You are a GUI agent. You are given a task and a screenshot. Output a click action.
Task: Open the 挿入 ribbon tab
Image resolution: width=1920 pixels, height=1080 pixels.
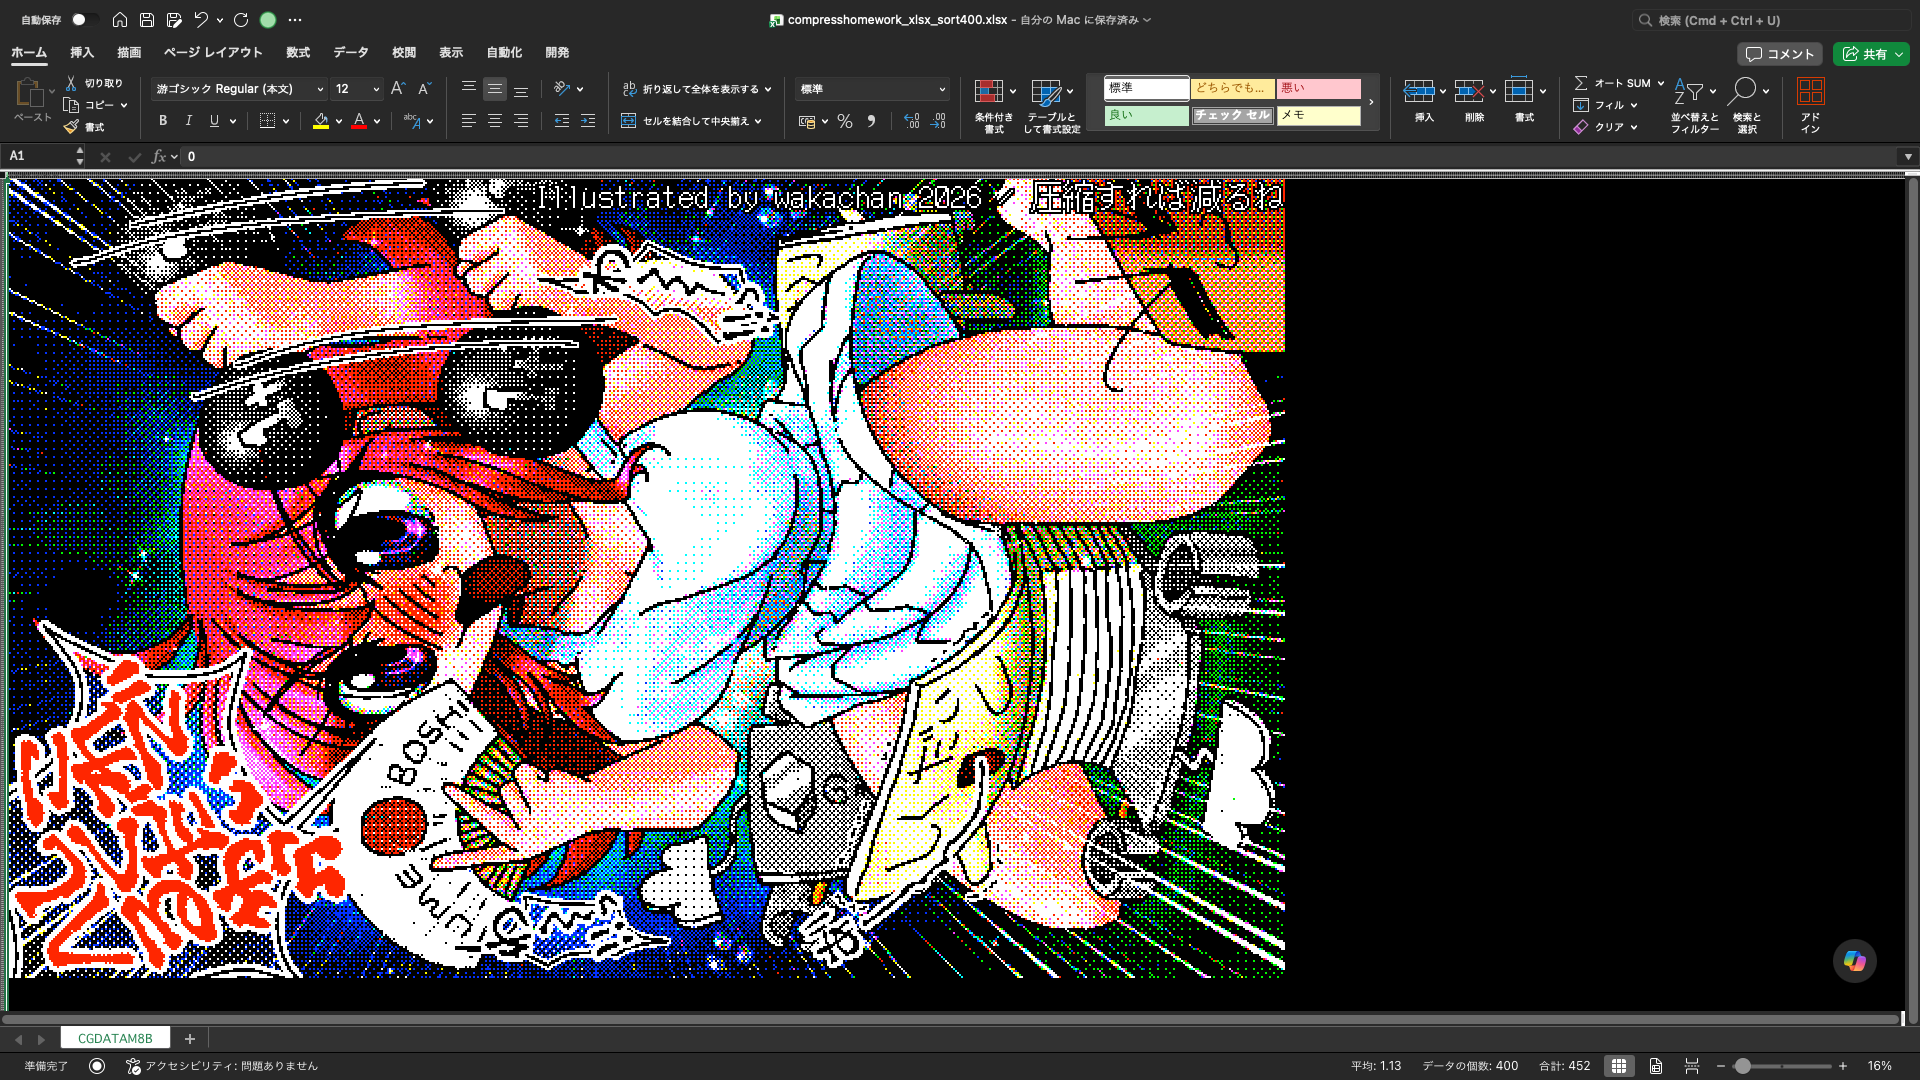click(x=82, y=53)
